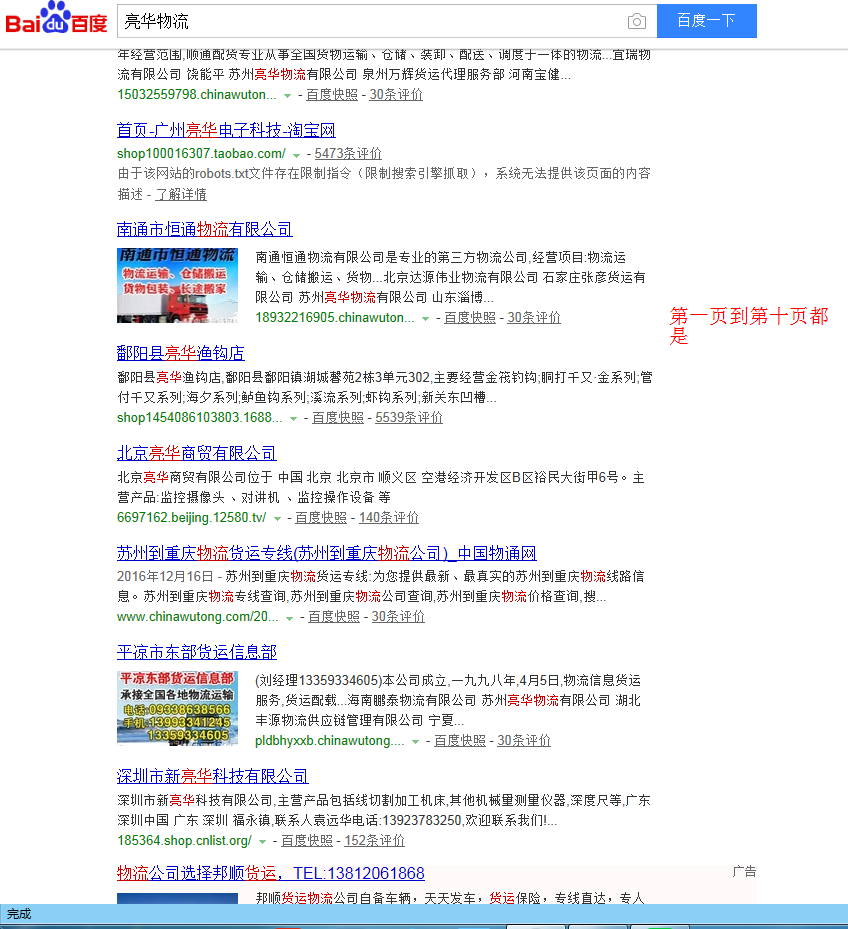The width and height of the screenshot is (848, 929).
Task: Click the 广告 label on the ad
Action: [x=744, y=872]
